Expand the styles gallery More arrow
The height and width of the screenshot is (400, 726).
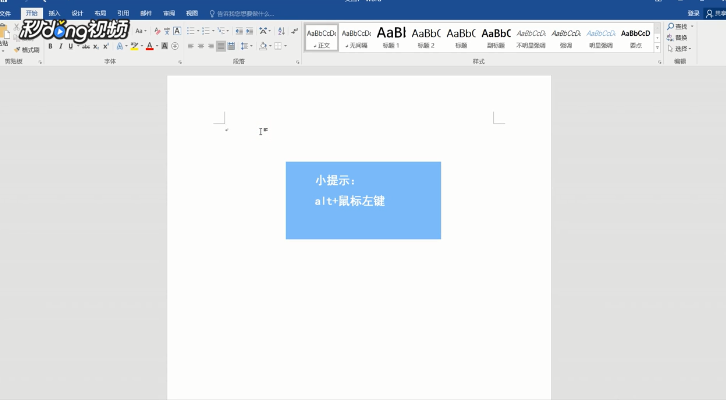(657, 48)
